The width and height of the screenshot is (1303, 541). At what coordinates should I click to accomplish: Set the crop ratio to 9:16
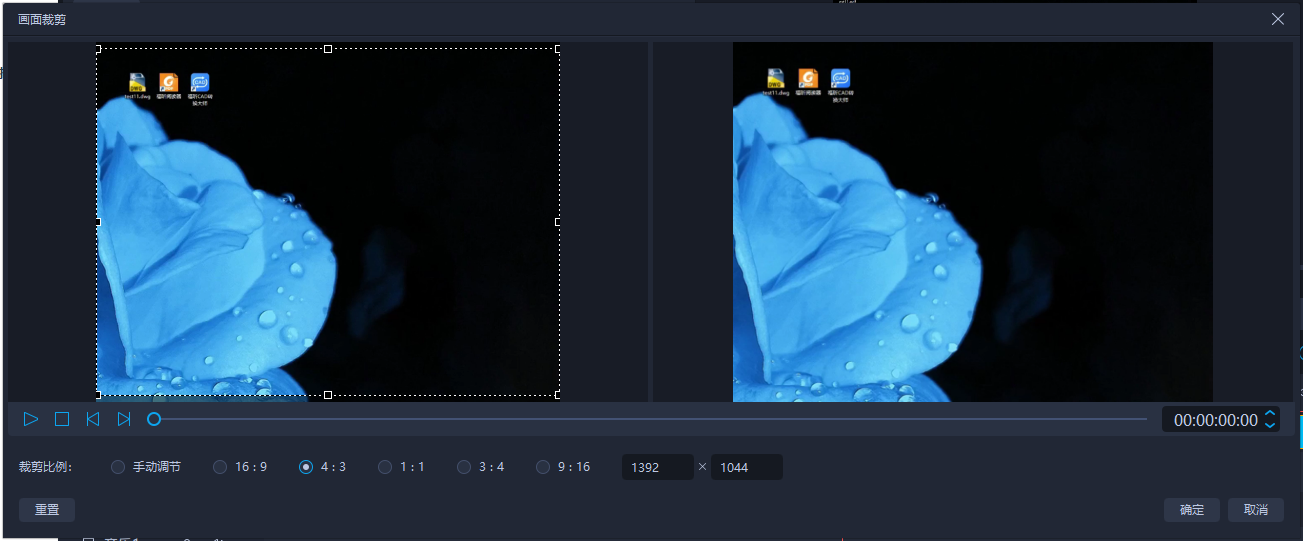tap(543, 467)
